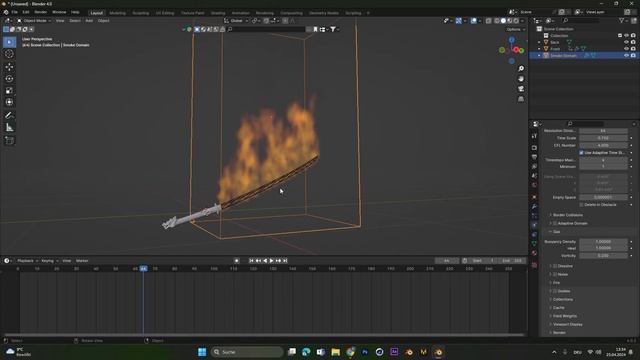
Task: Switch perspective/orthographic grid icon
Action: pyautogui.click(x=521, y=99)
